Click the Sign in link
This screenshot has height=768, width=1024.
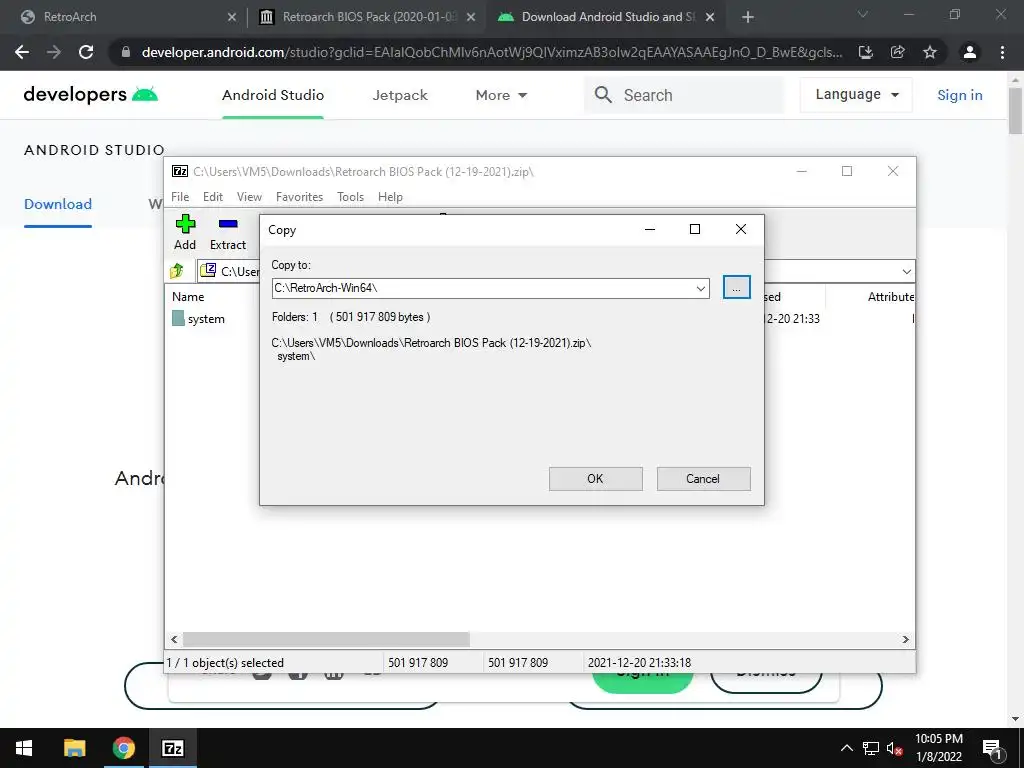(959, 95)
